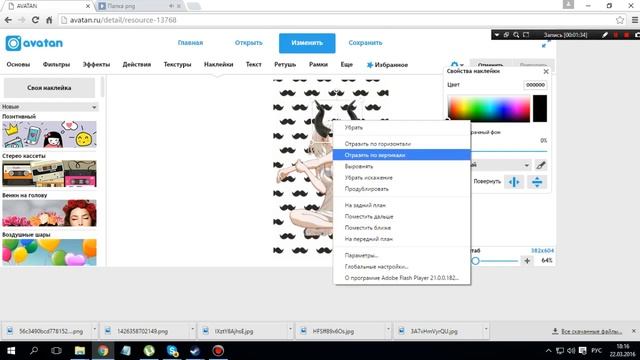This screenshot has height=360, width=640.
Task: Open the Windows Start menu
Action: point(11,351)
